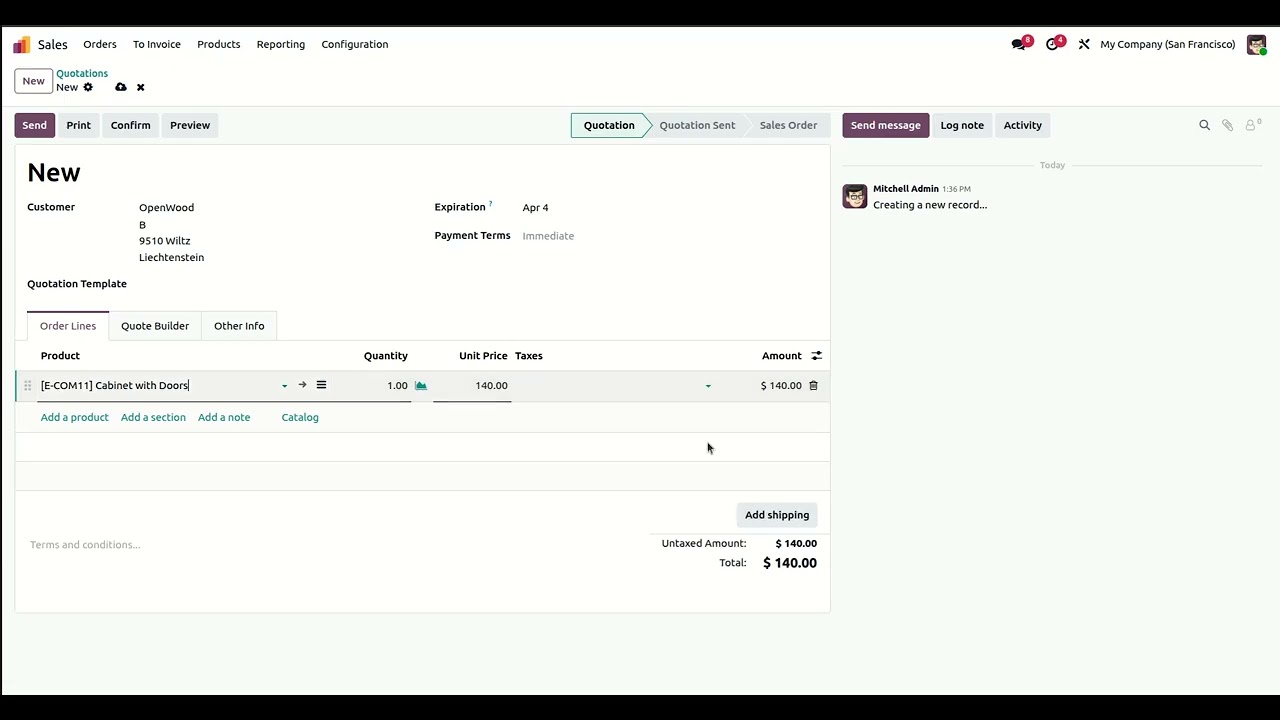Grab the order line drag handle
The height and width of the screenshot is (720, 1280).
pyautogui.click(x=28, y=385)
